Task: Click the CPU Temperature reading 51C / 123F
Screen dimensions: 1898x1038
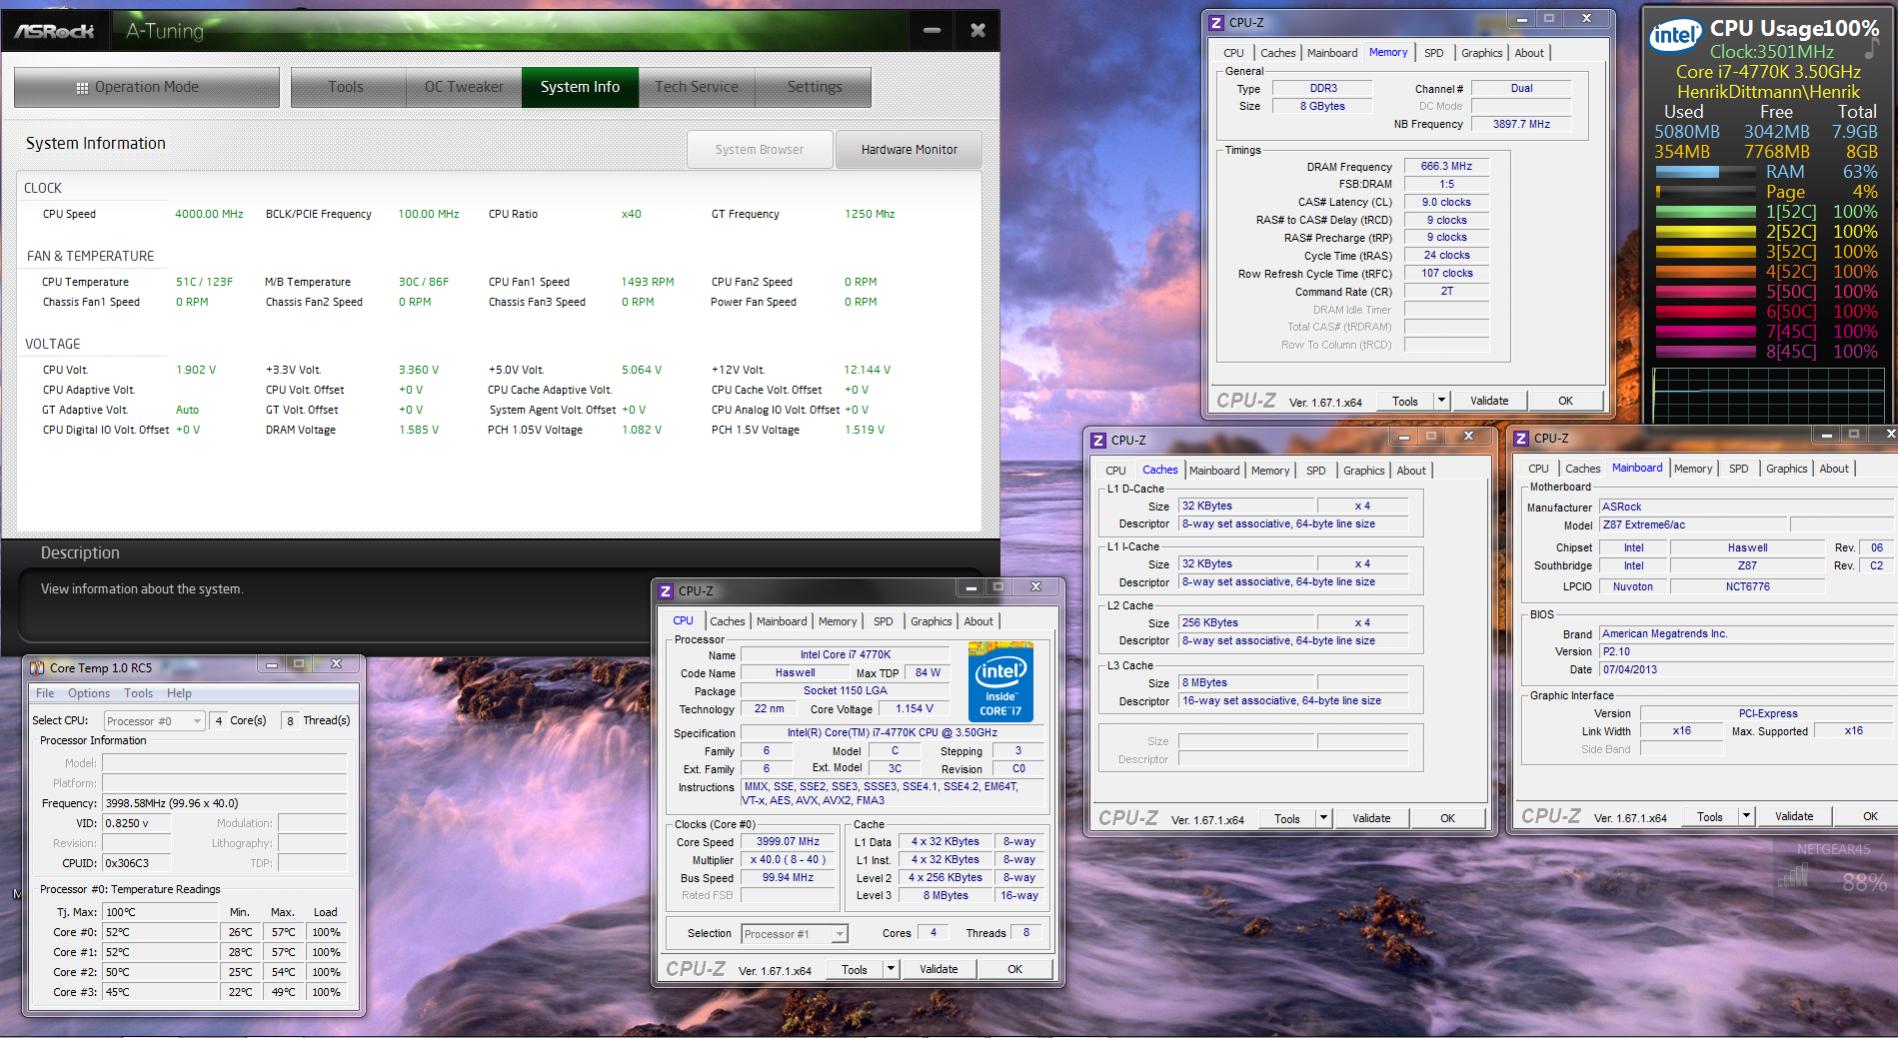Action: coord(204,282)
